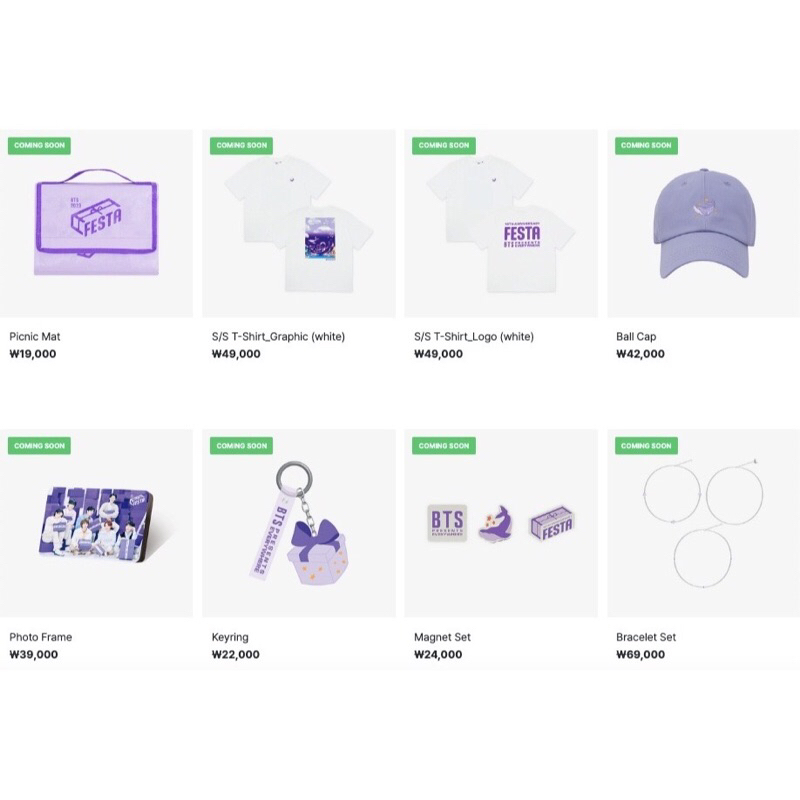Open the Magnet Set product image
800x800 pixels.
pyautogui.click(x=501, y=523)
